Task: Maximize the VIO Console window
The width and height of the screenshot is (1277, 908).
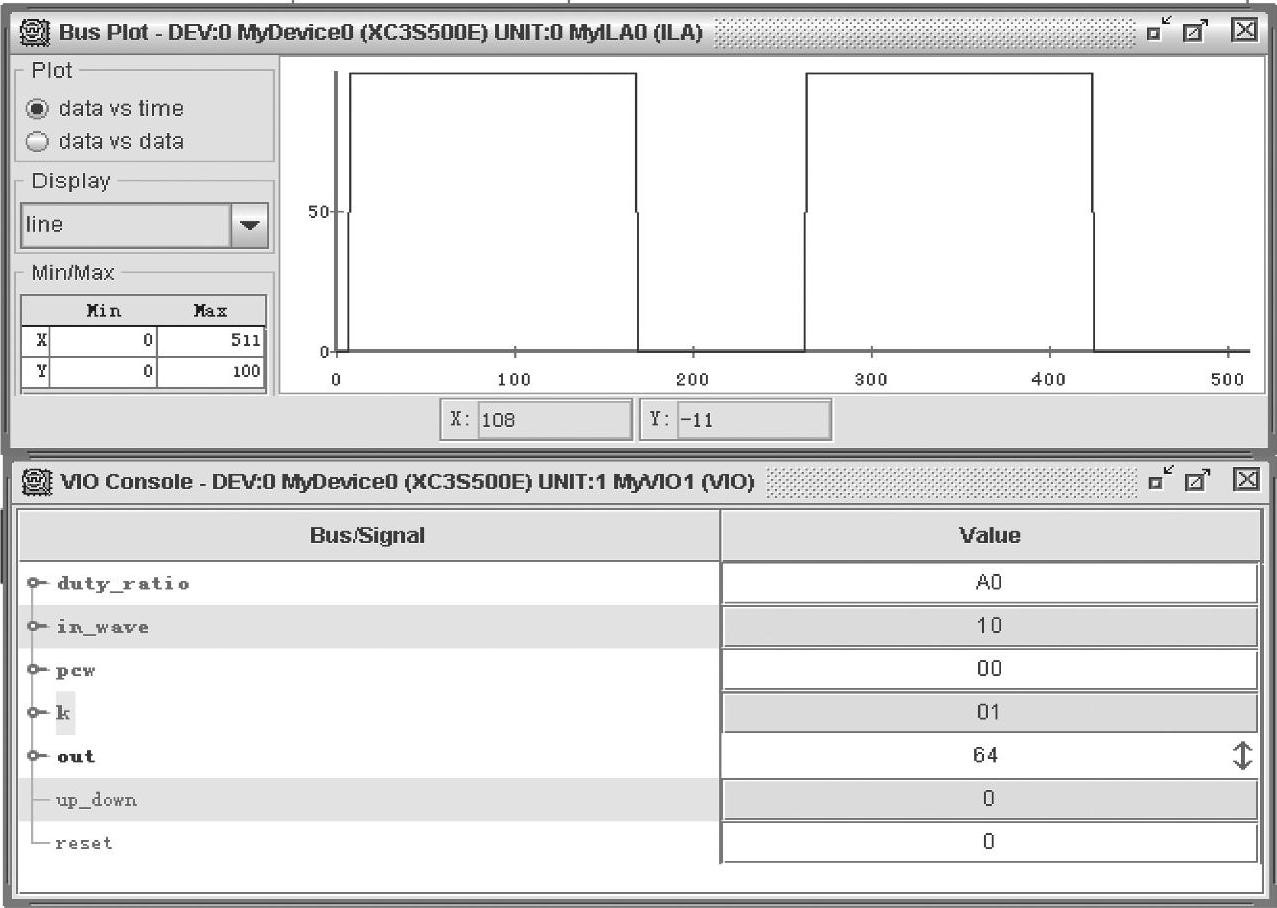Action: tap(1196, 480)
